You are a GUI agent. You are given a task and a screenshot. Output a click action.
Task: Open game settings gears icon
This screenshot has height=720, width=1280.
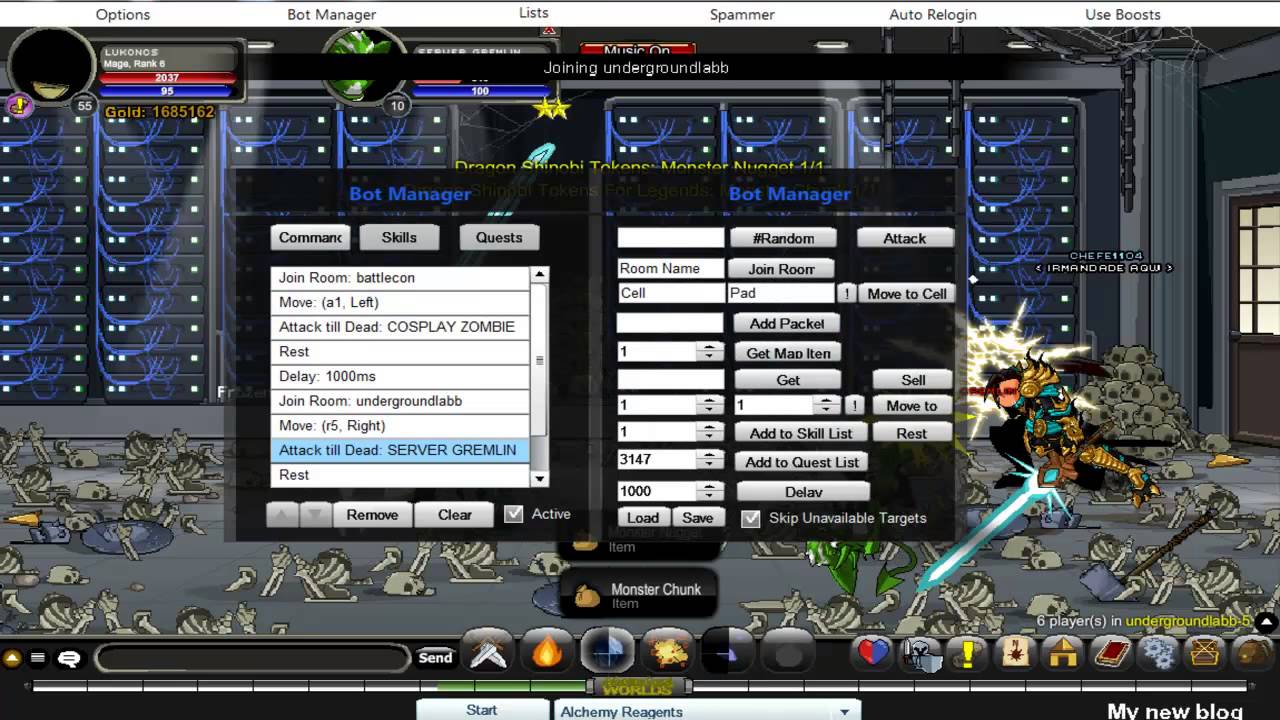click(x=1159, y=653)
